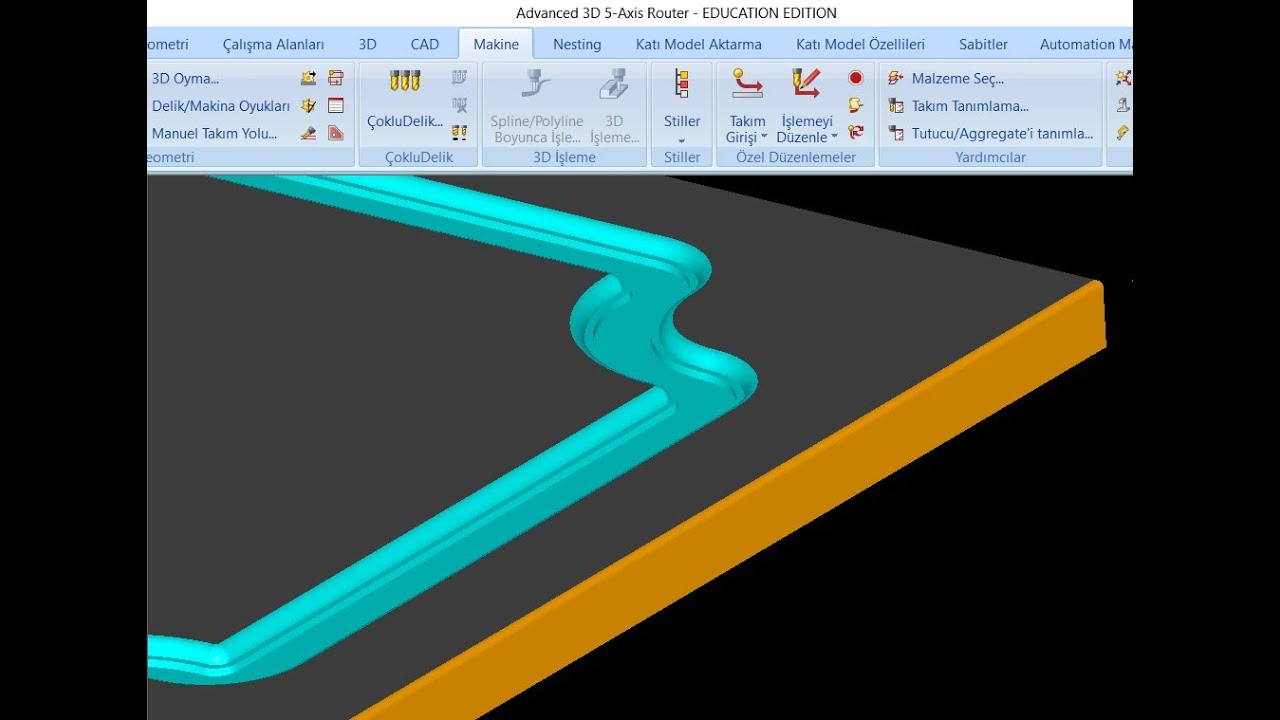Image resolution: width=1280 pixels, height=720 pixels.
Task: Click the Stiller hierarchy icon
Action: (682, 84)
